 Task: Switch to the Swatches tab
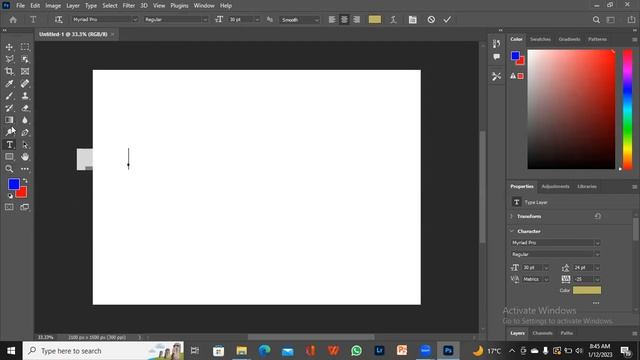pos(540,39)
